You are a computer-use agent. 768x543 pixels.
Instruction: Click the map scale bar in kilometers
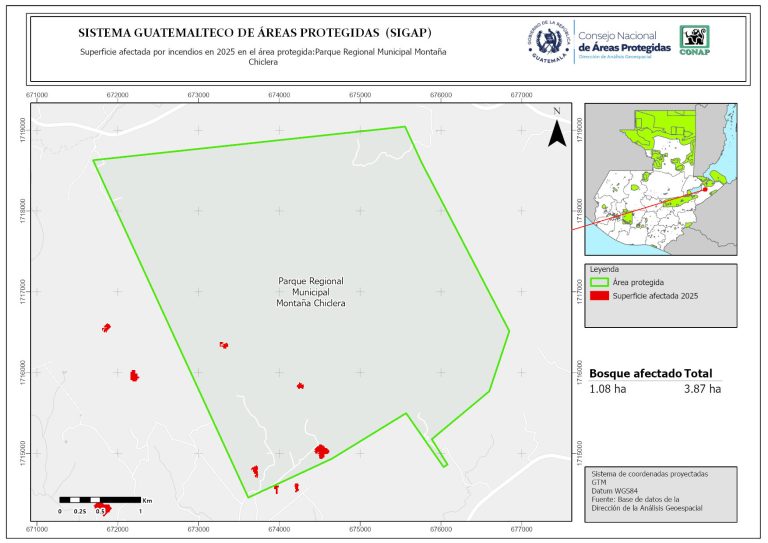100,499
